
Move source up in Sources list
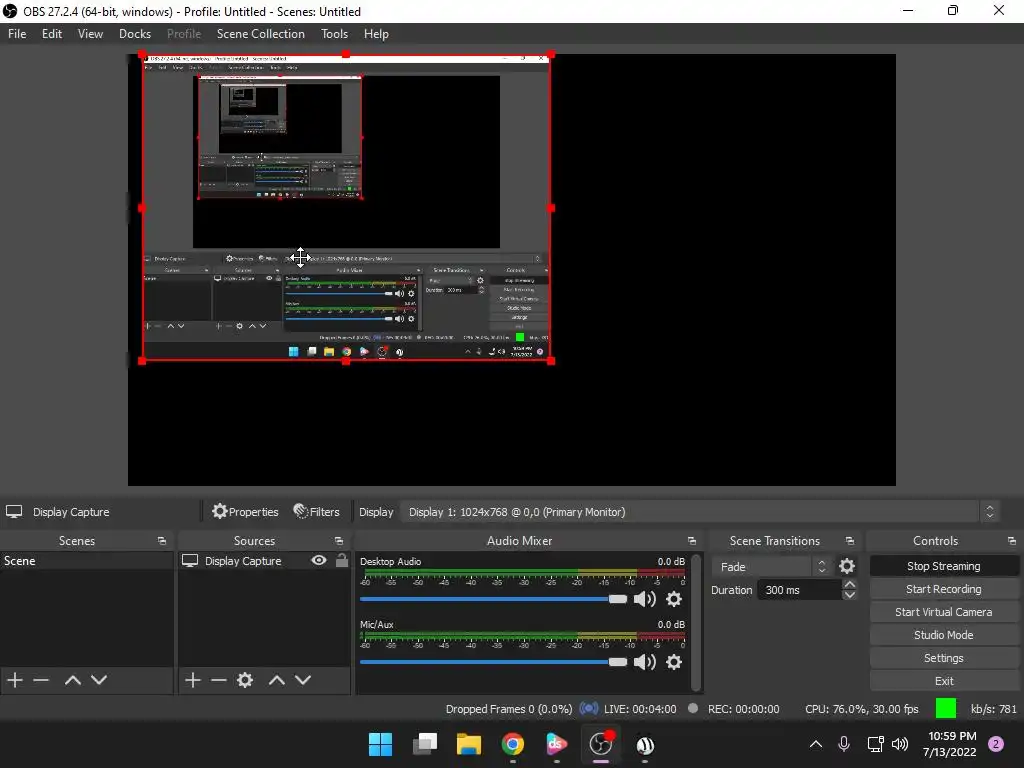click(x=277, y=680)
